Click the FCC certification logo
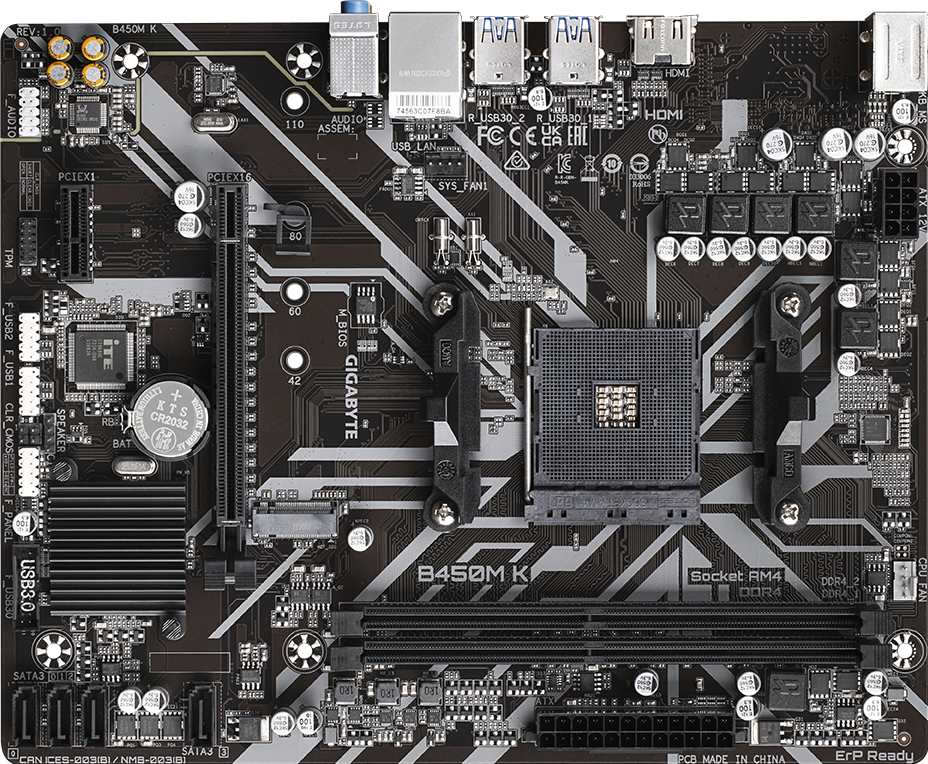The height and width of the screenshot is (764, 928). point(490,135)
